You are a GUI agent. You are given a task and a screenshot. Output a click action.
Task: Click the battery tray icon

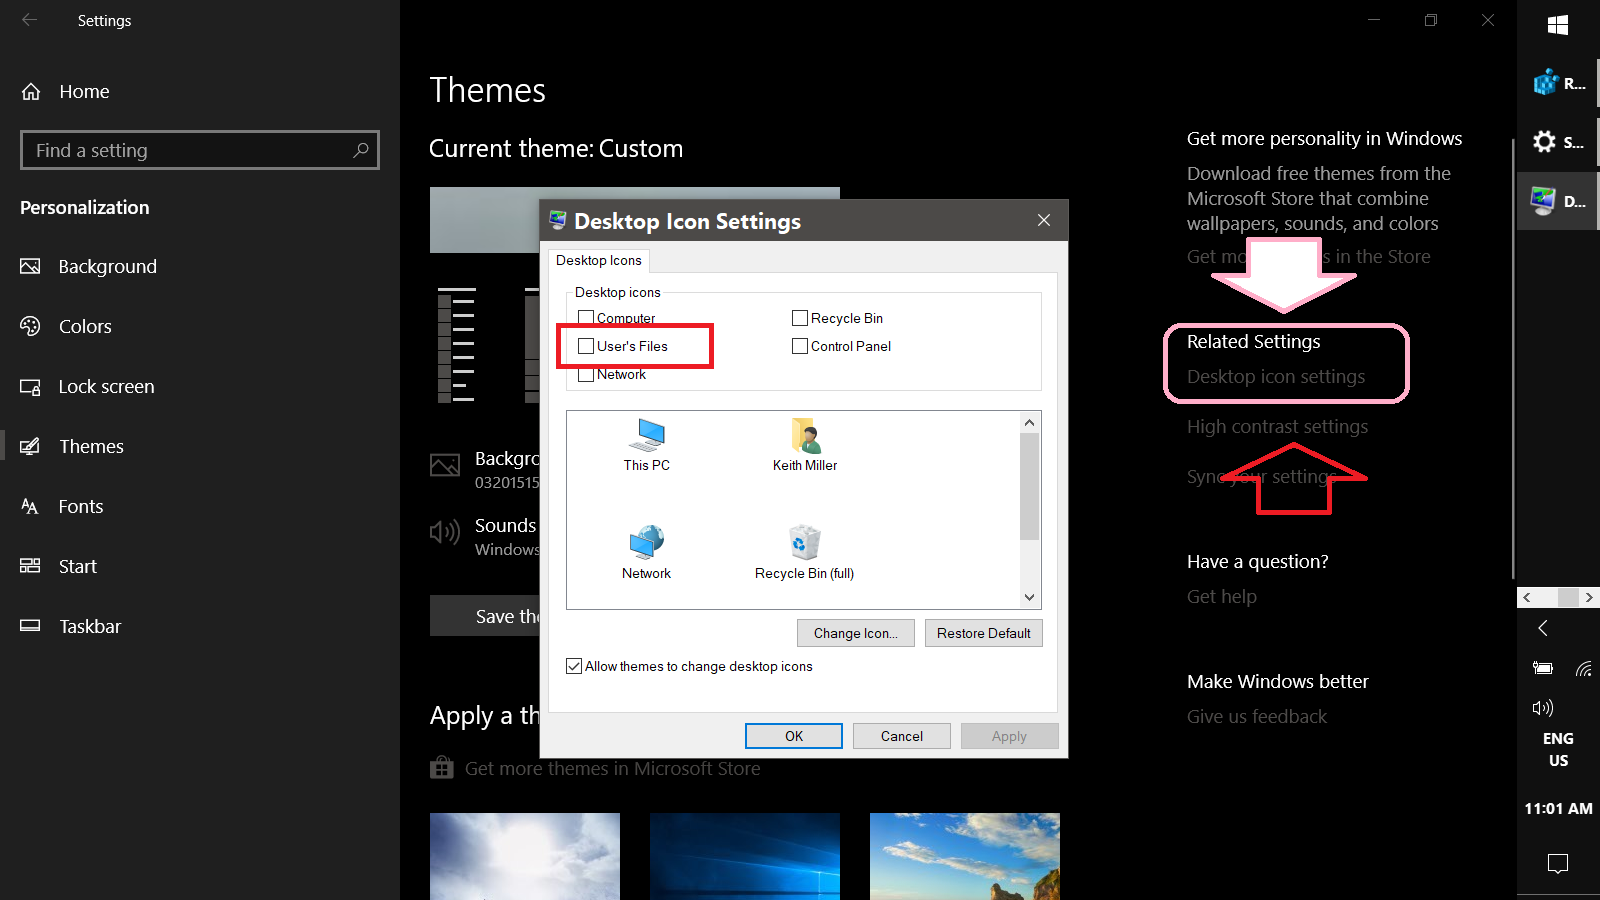click(1542, 668)
